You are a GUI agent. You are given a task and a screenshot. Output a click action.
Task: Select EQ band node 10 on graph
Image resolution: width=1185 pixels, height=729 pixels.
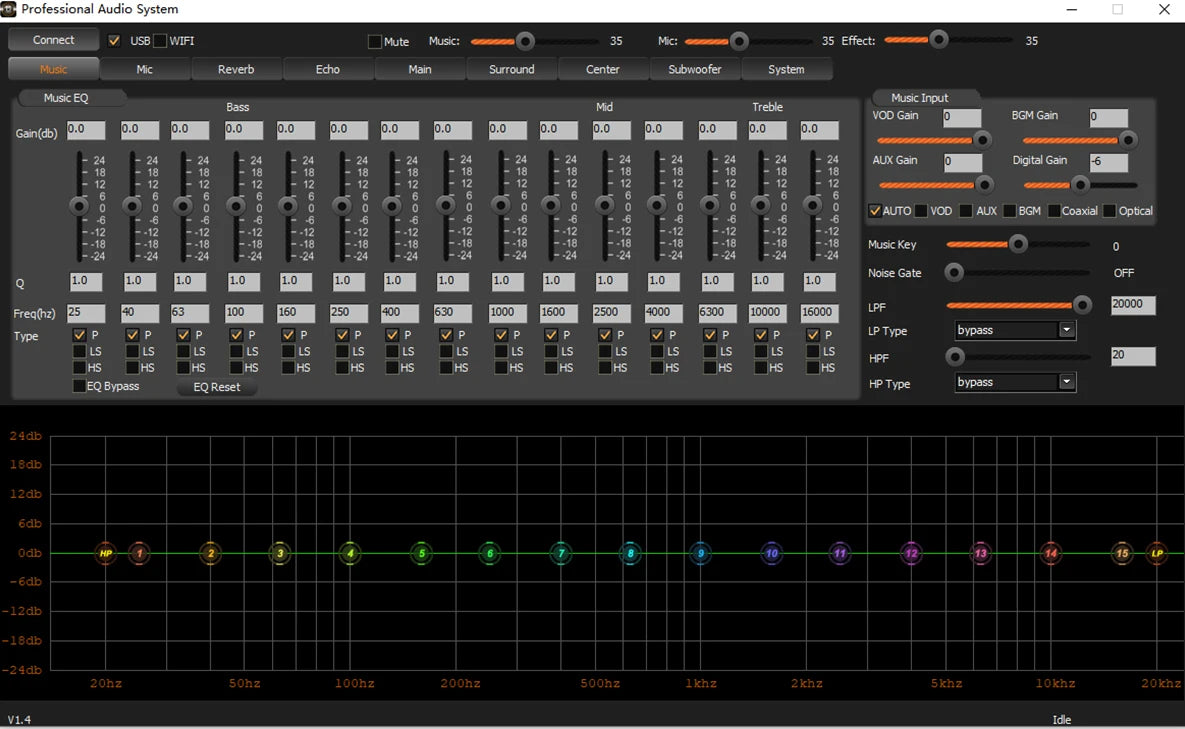pos(771,553)
